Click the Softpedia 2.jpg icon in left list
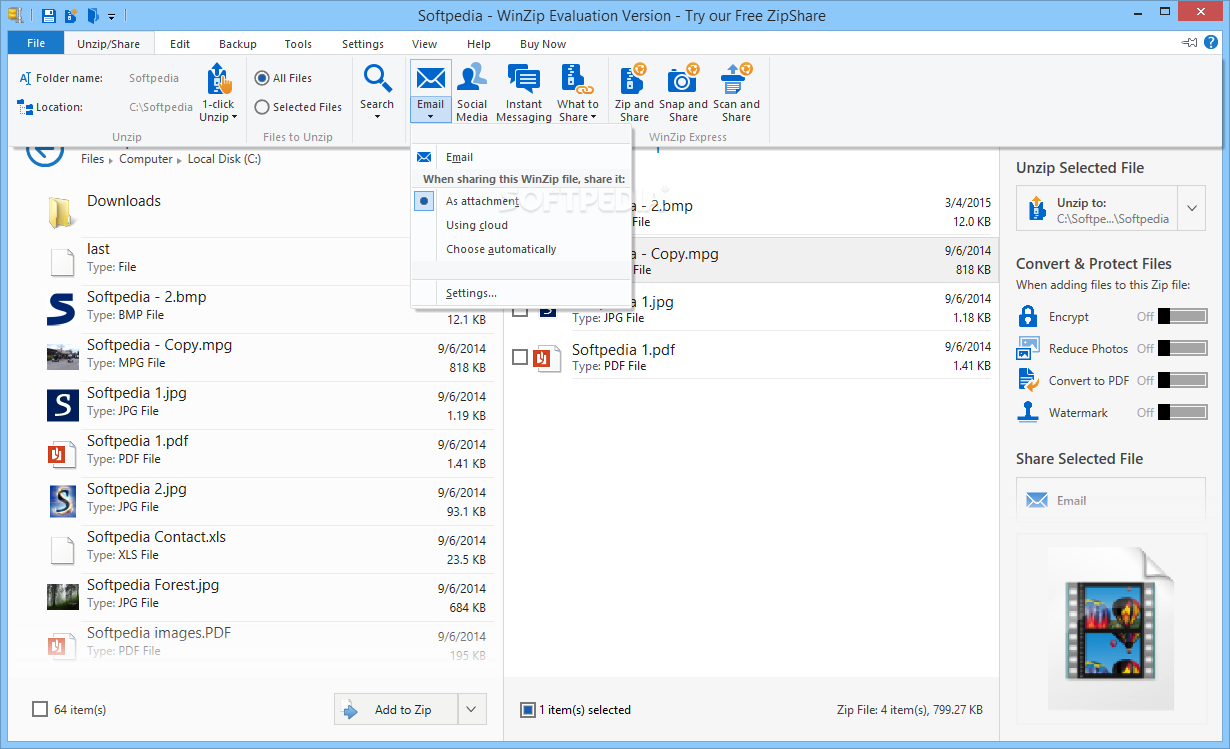Screen dimensions: 1230x749 (62, 500)
